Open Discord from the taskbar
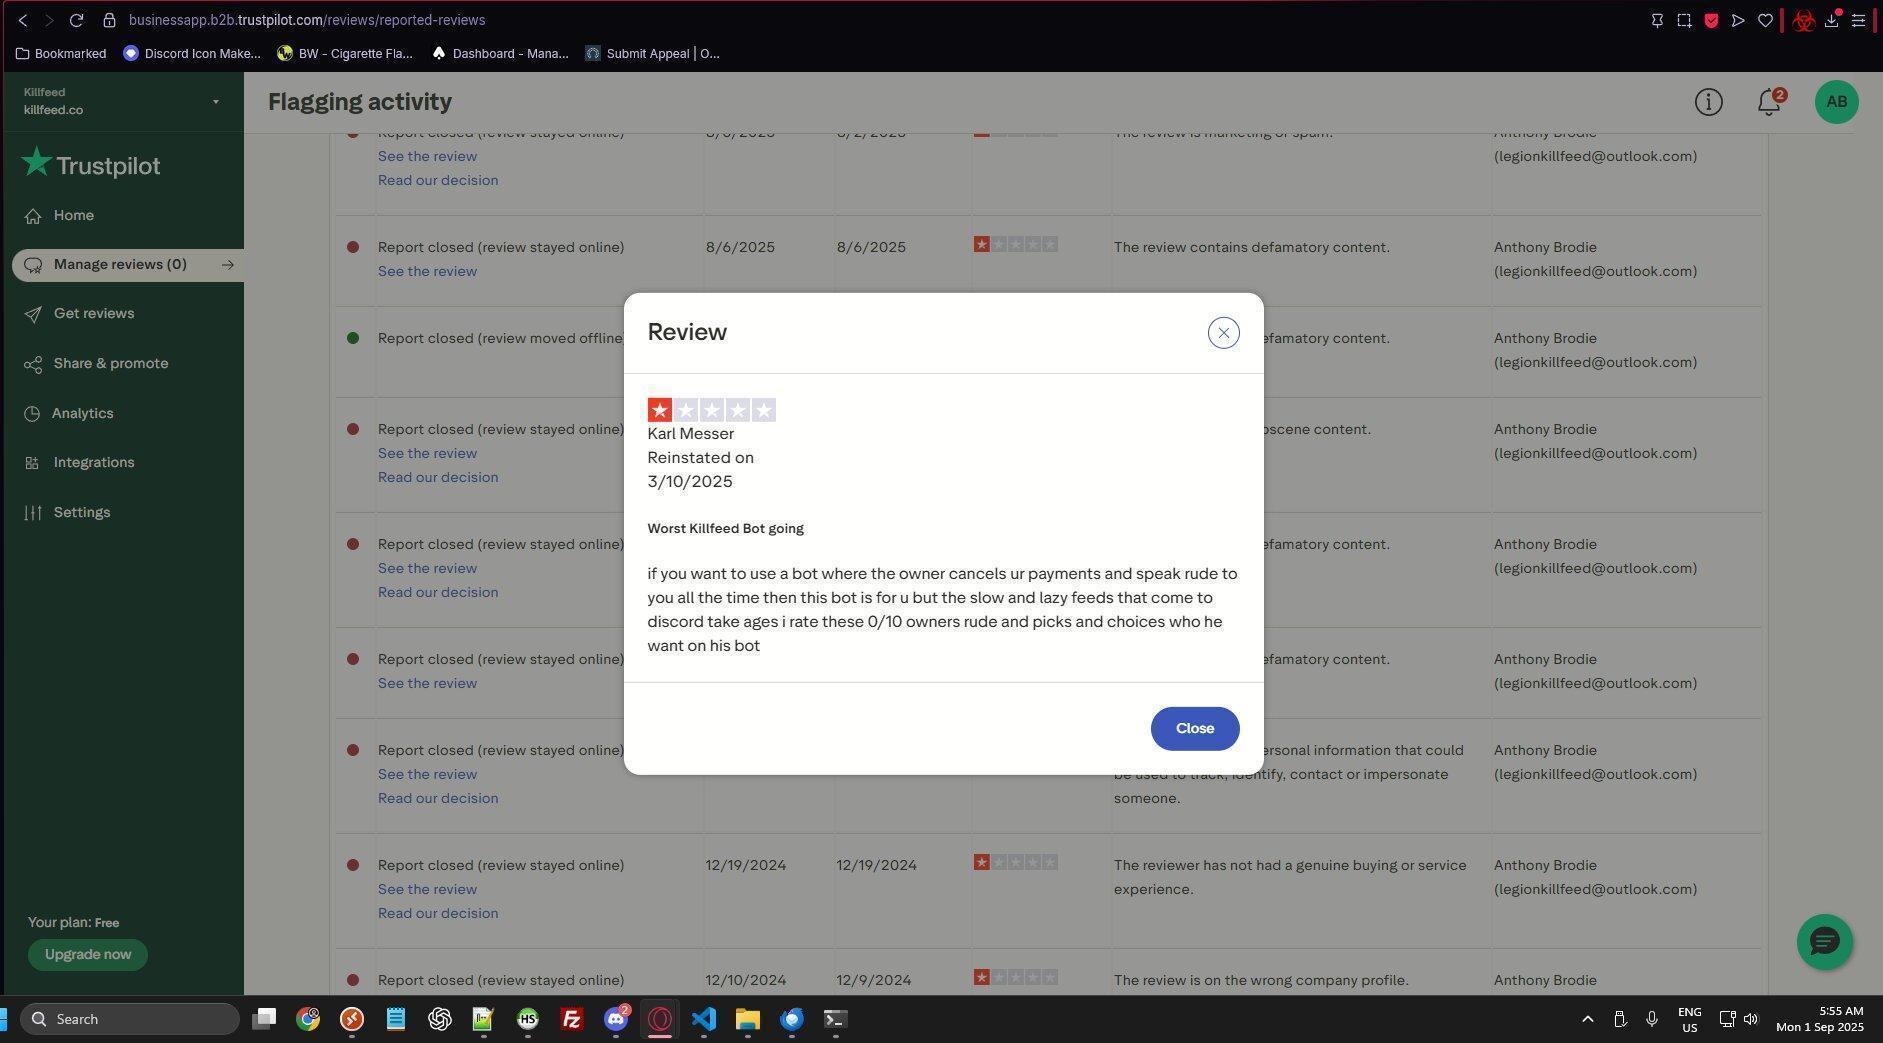This screenshot has width=1883, height=1043. pos(616,1019)
